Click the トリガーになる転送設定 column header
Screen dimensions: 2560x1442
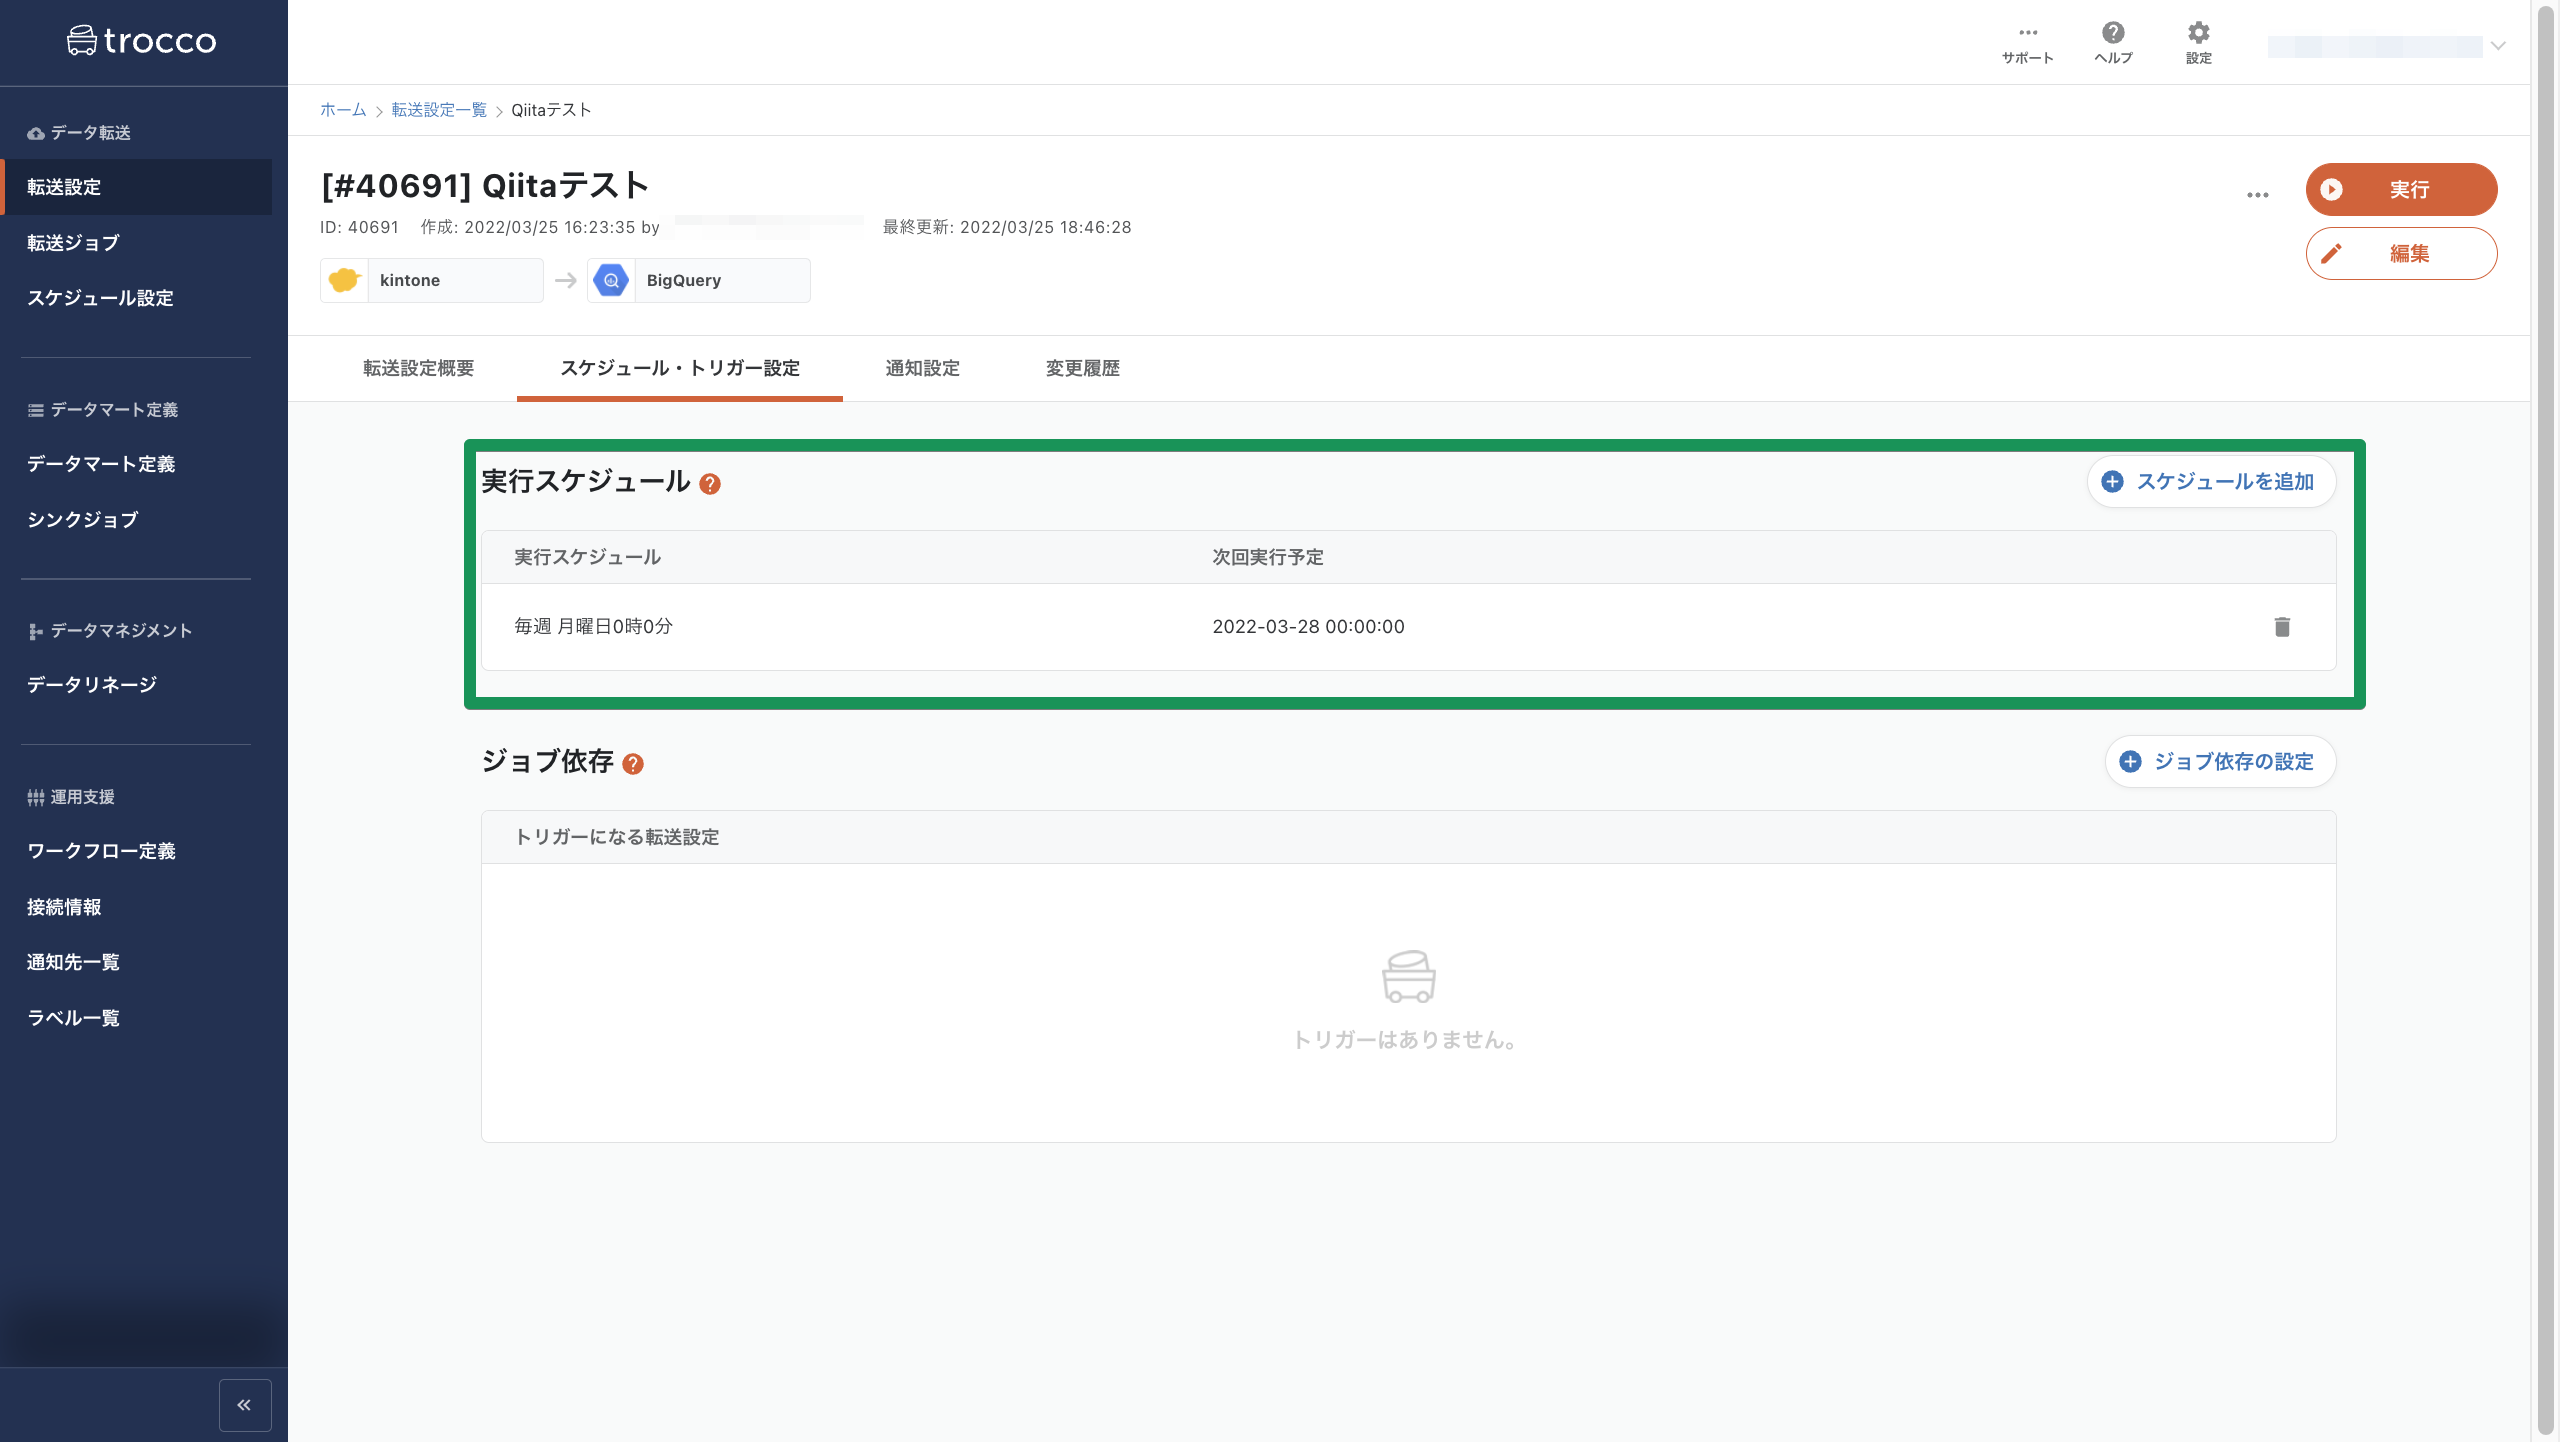pyautogui.click(x=617, y=837)
